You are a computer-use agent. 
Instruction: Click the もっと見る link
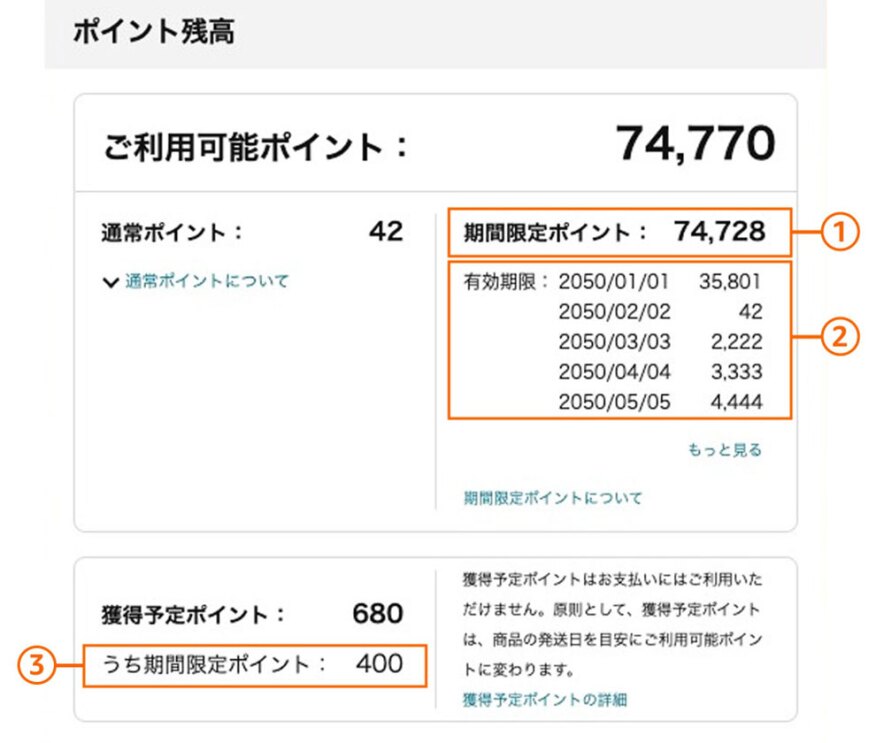point(724,450)
